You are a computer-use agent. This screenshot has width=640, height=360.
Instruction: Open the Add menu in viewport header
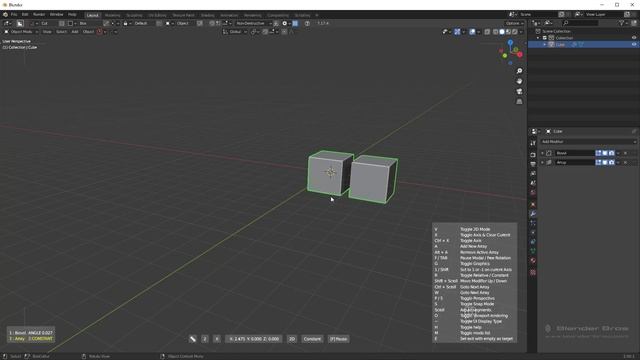(75, 32)
